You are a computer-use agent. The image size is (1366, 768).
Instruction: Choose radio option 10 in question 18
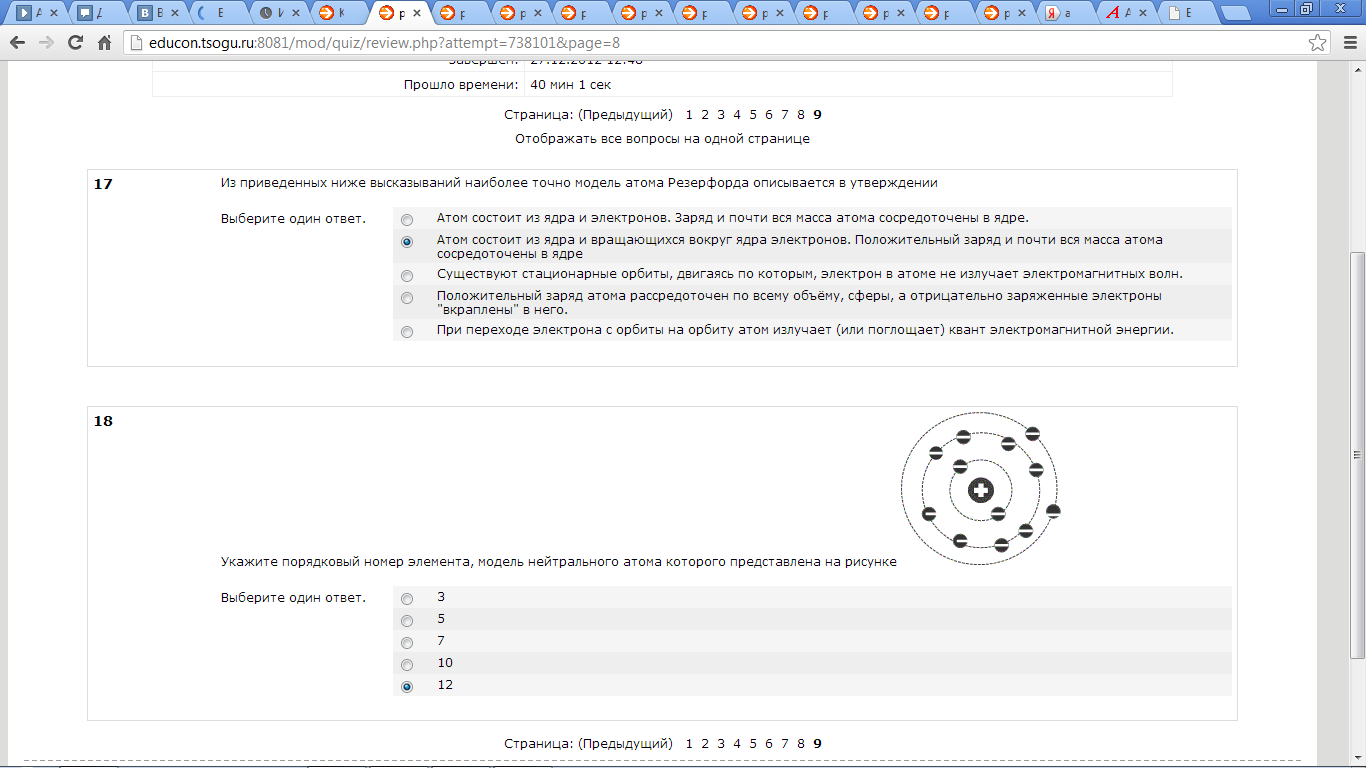(406, 664)
